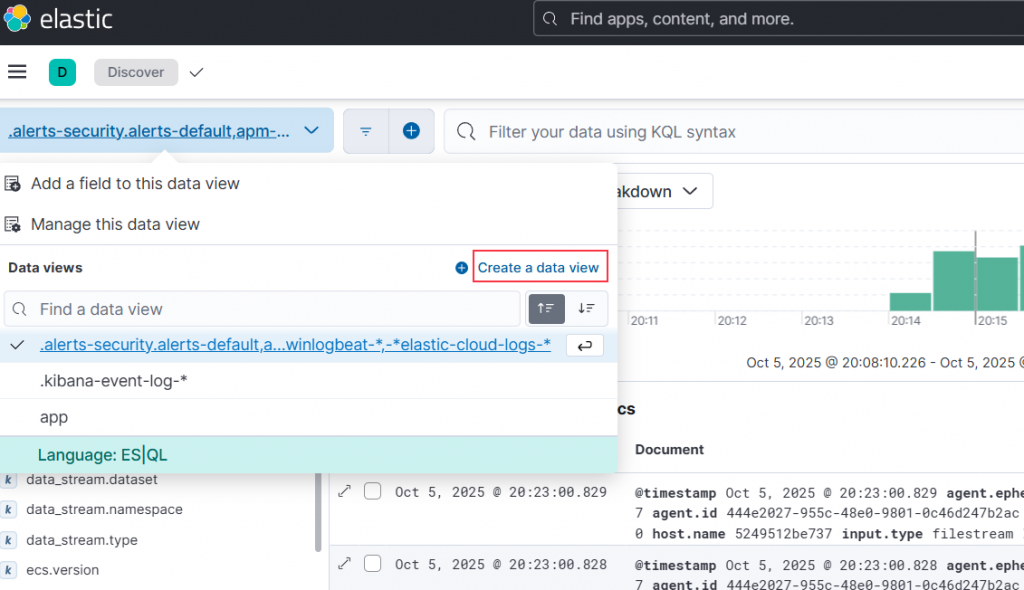1024x590 pixels.
Task: Check the 20:23:00.828 row checkbox
Action: 372,563
